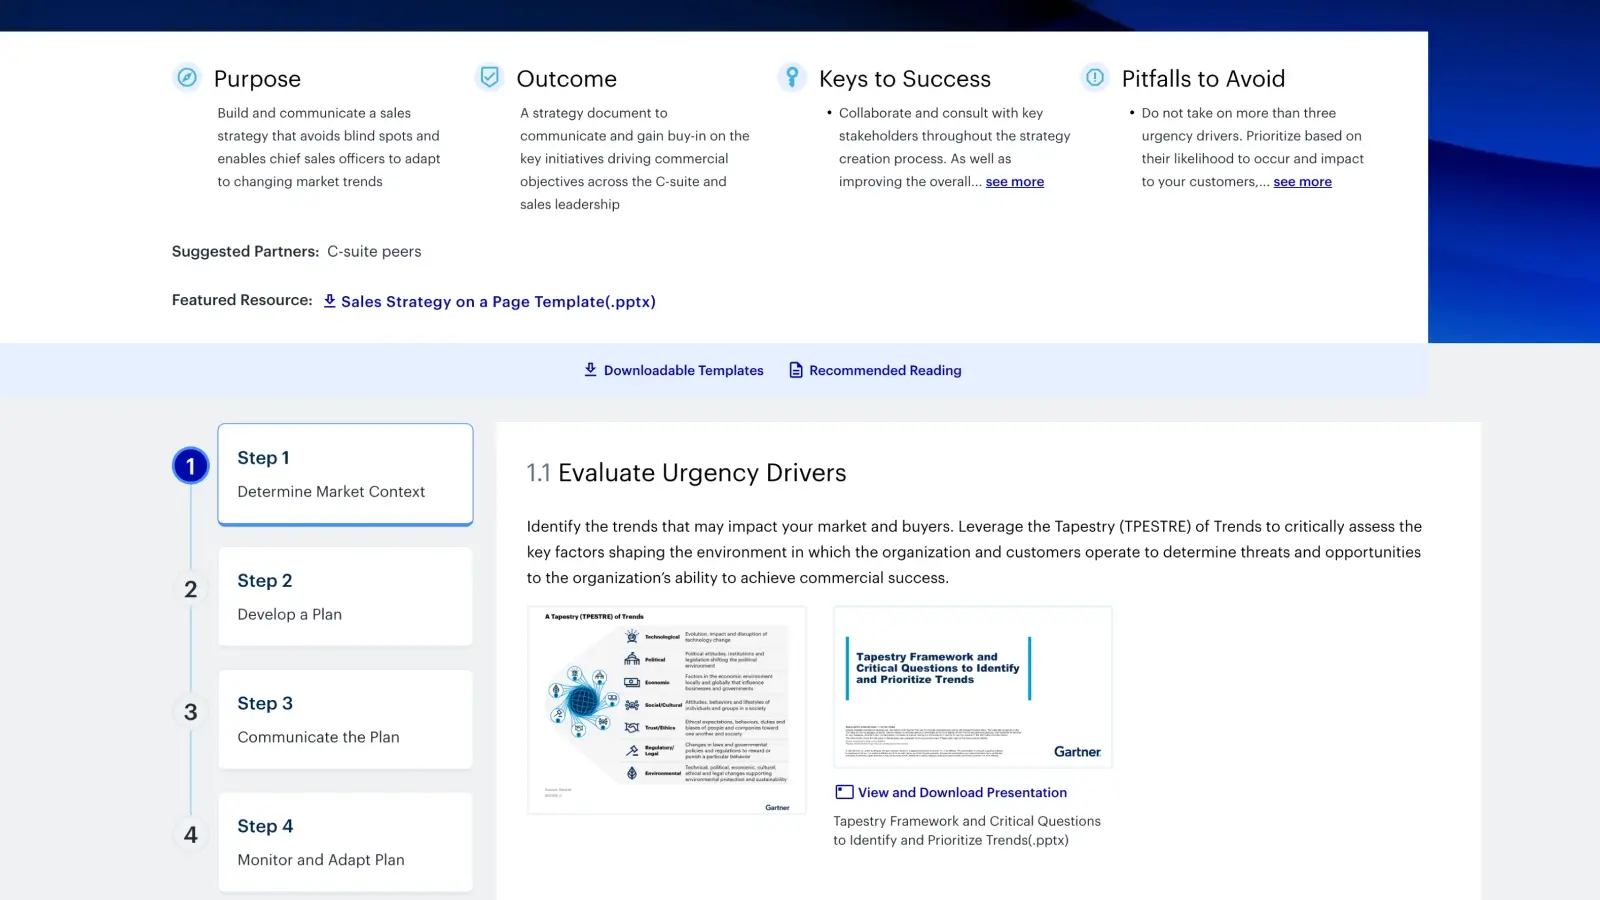The image size is (1600, 900).
Task: Open the Tapestry TPESTRE of Trends thumbnail
Action: tap(666, 710)
